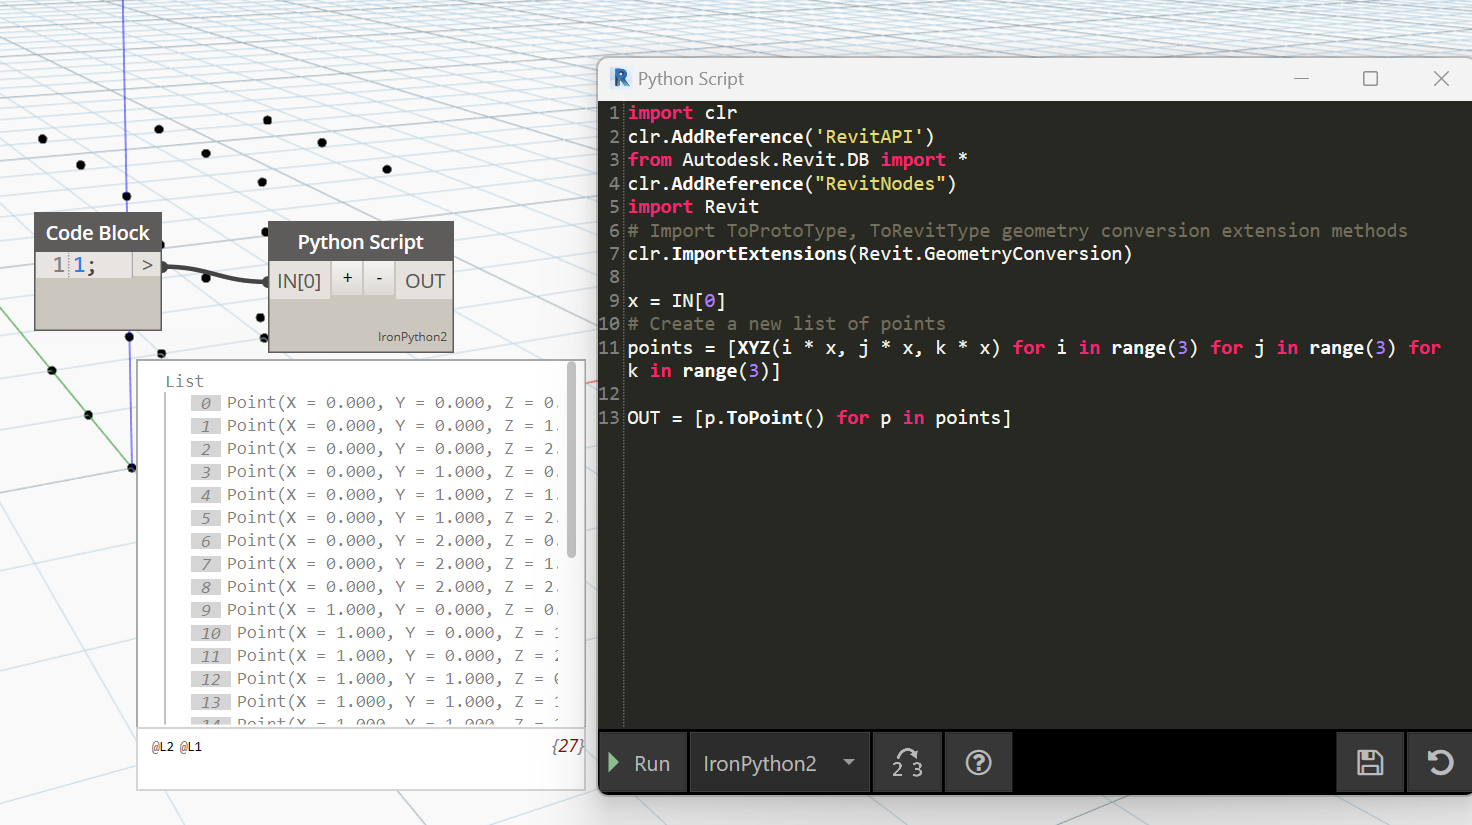Screen dimensions: 1472x825
Task: Click the Python 2 to 3 migration icon
Action: (907, 763)
